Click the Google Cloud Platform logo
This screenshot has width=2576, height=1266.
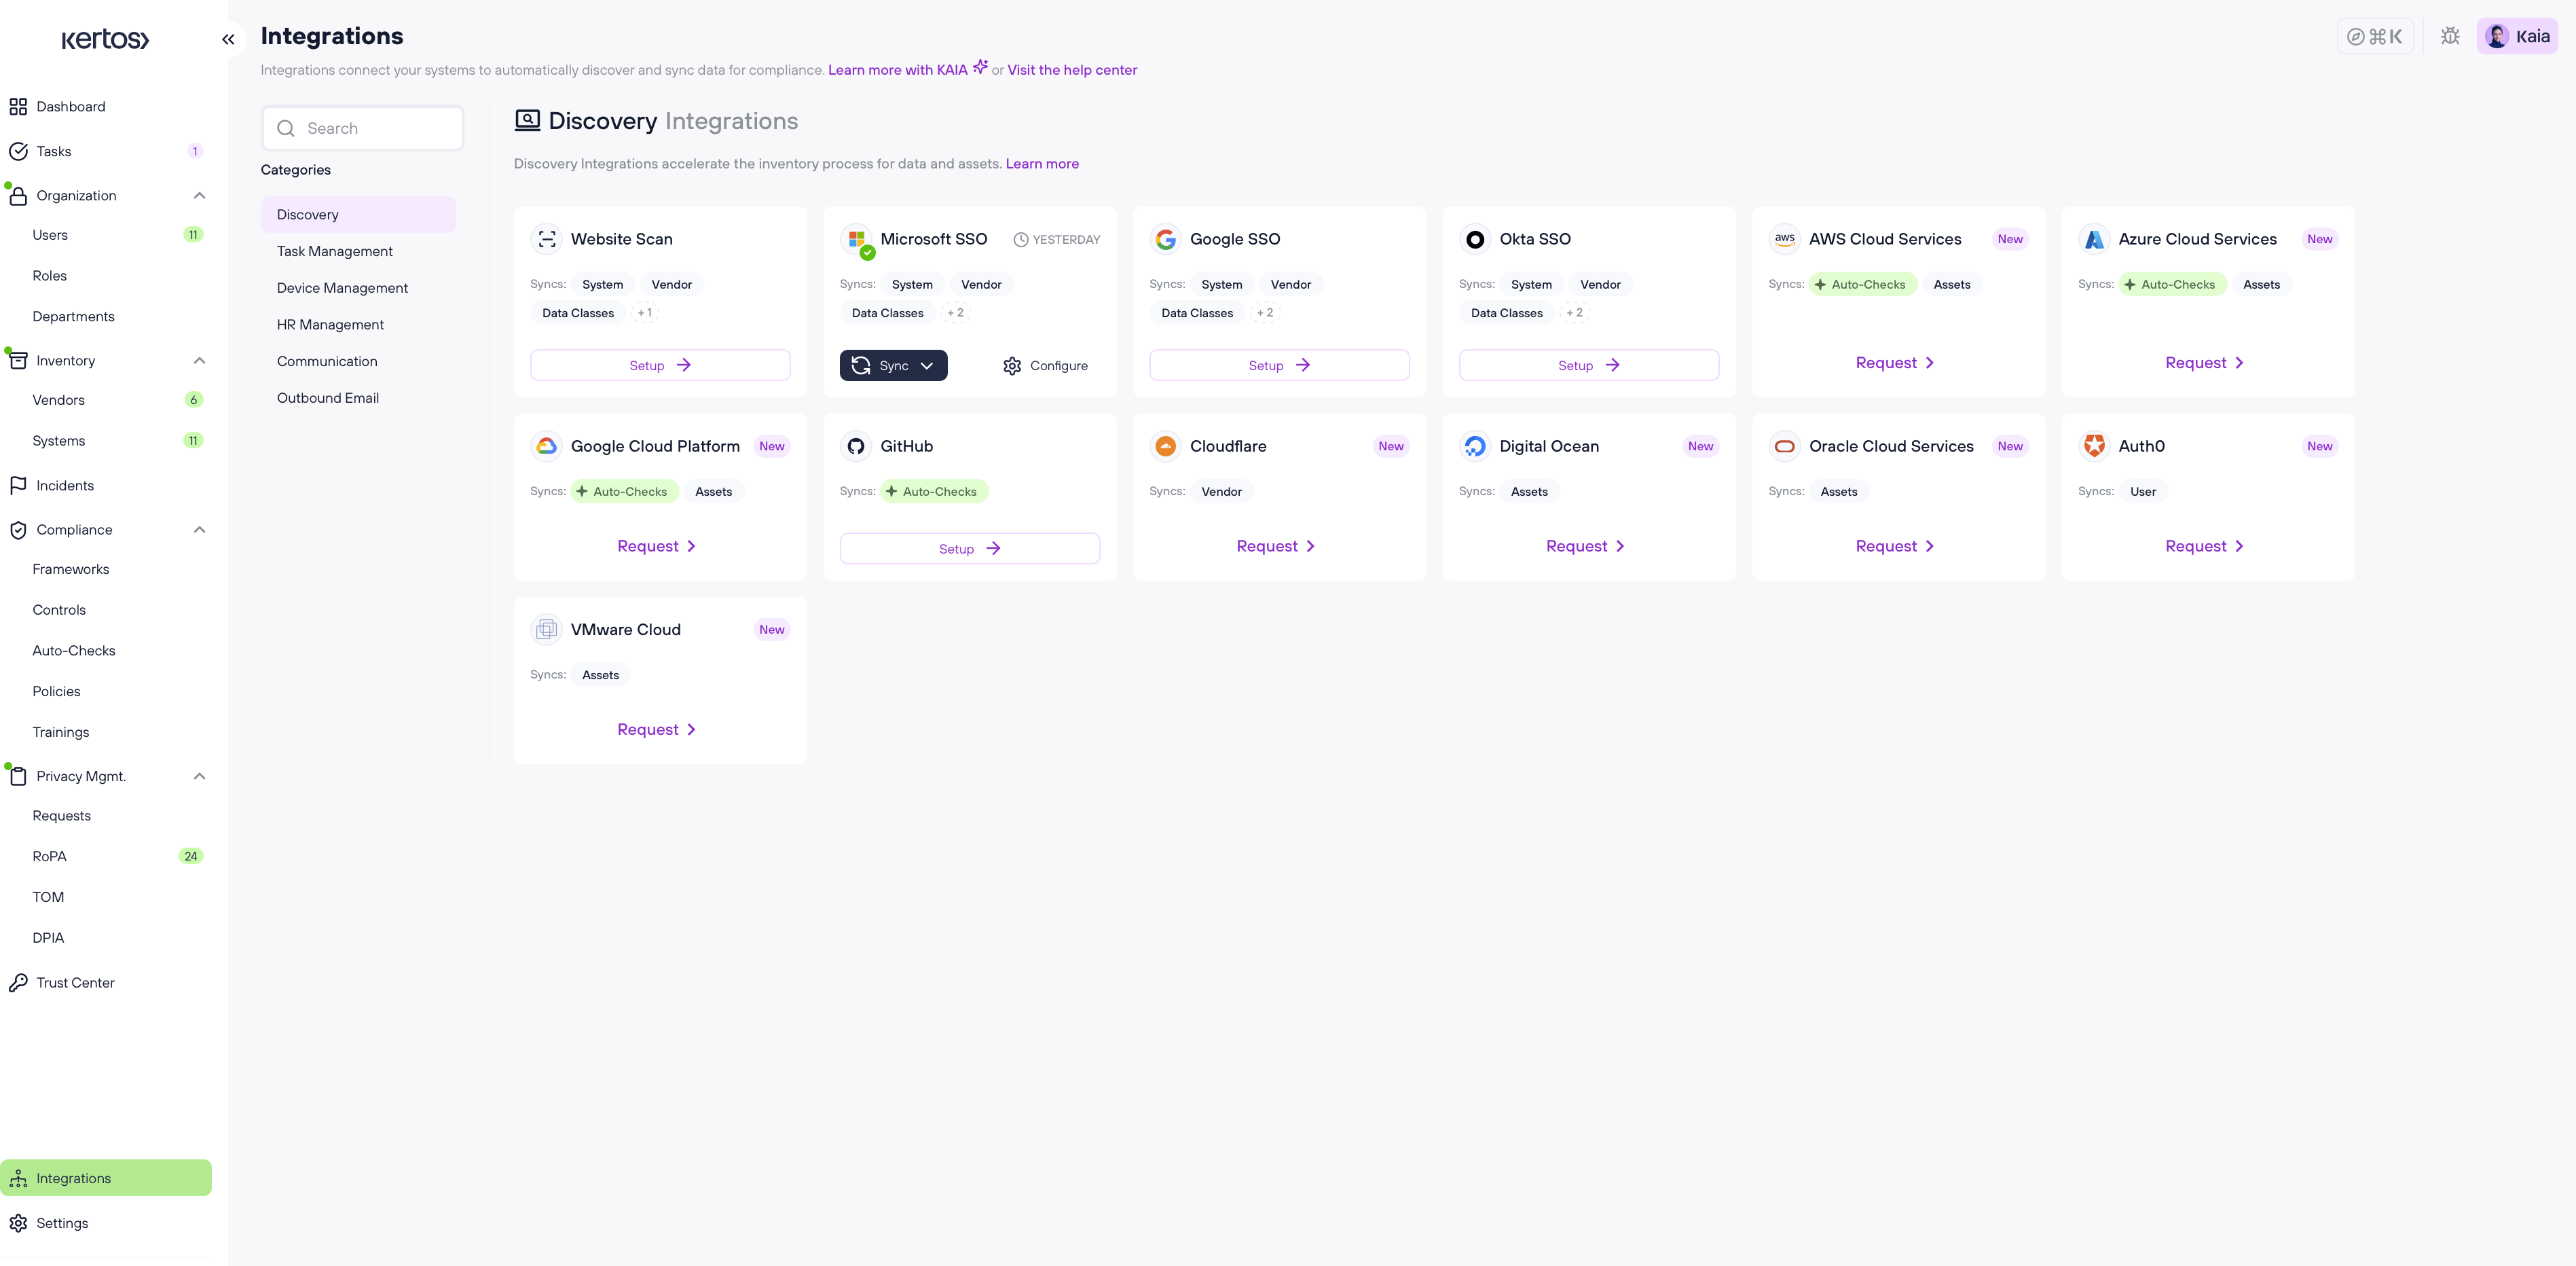pyautogui.click(x=546, y=446)
